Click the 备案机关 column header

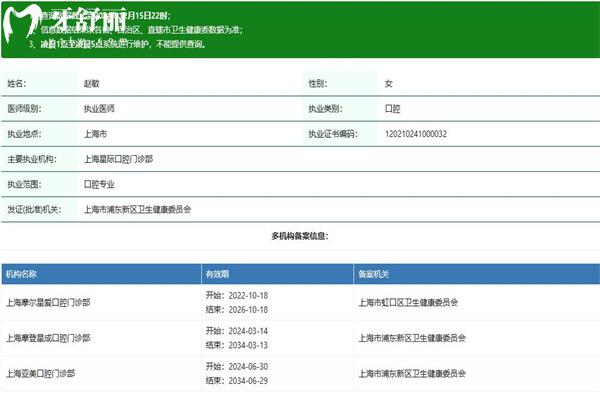pos(373,274)
